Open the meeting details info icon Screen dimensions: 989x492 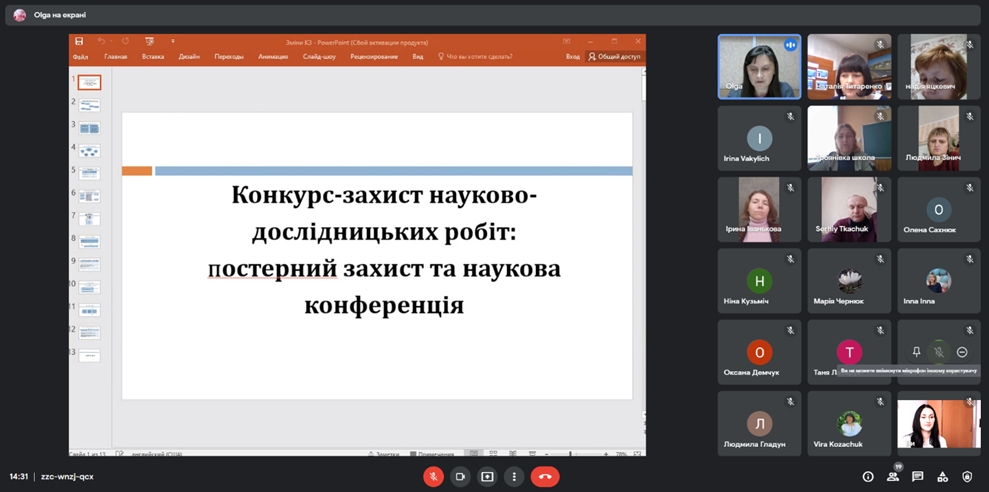click(x=868, y=477)
